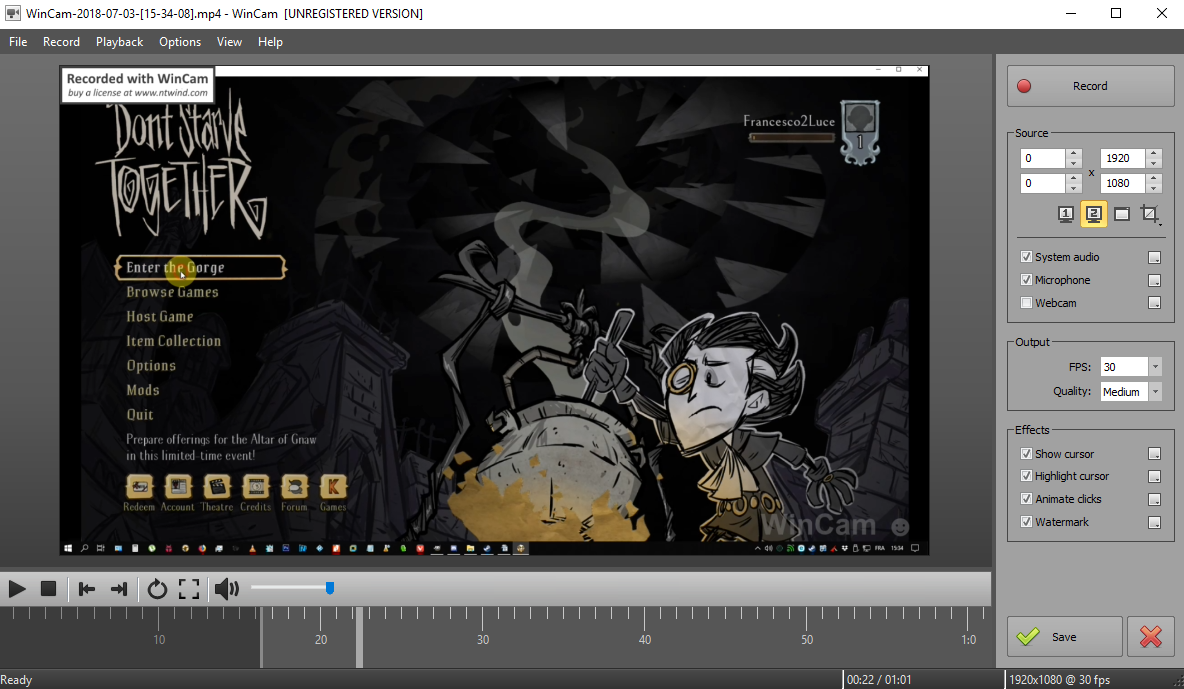Toggle loop playback icon

(157, 589)
